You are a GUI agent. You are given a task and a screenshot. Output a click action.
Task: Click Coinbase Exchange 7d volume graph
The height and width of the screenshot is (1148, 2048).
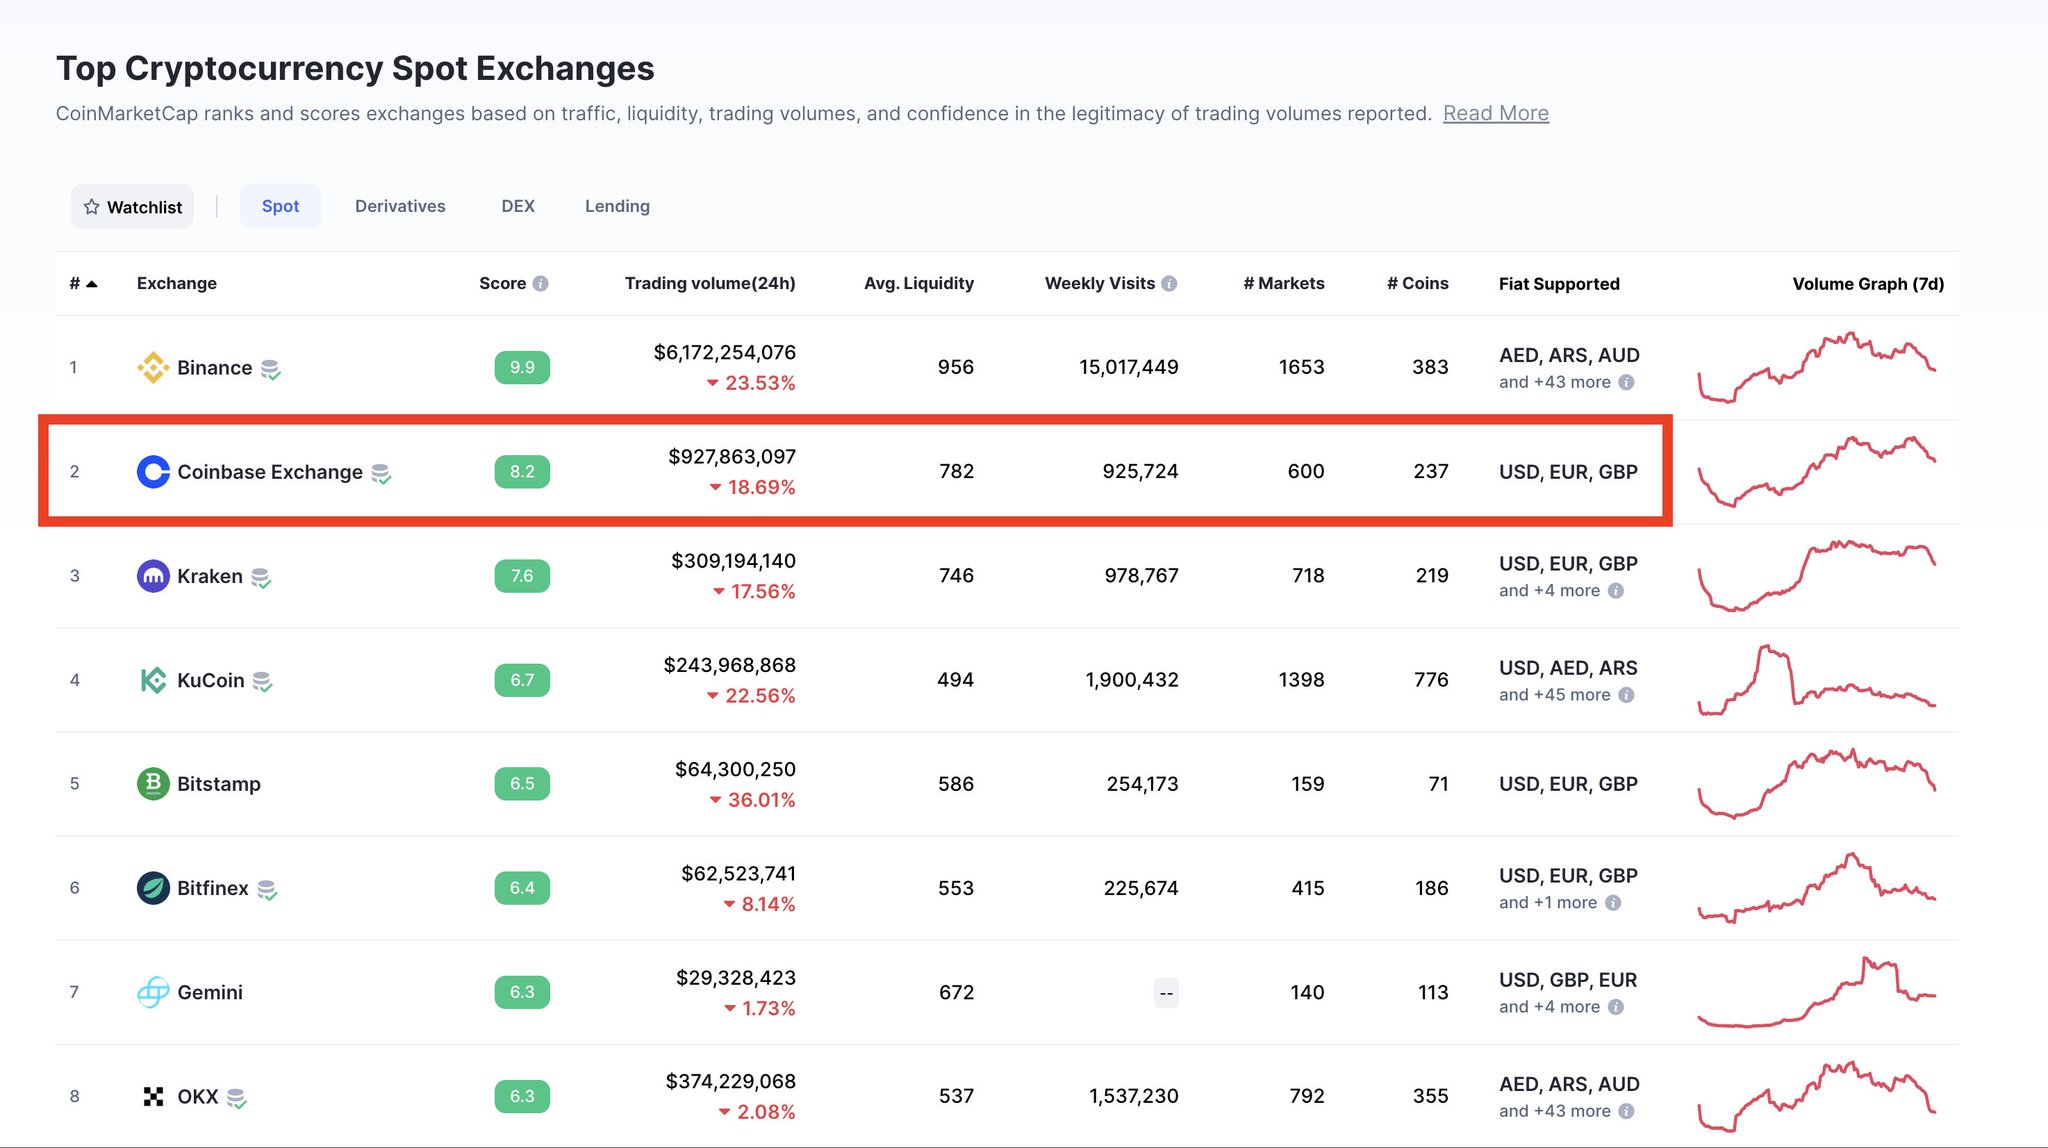pos(1817,471)
